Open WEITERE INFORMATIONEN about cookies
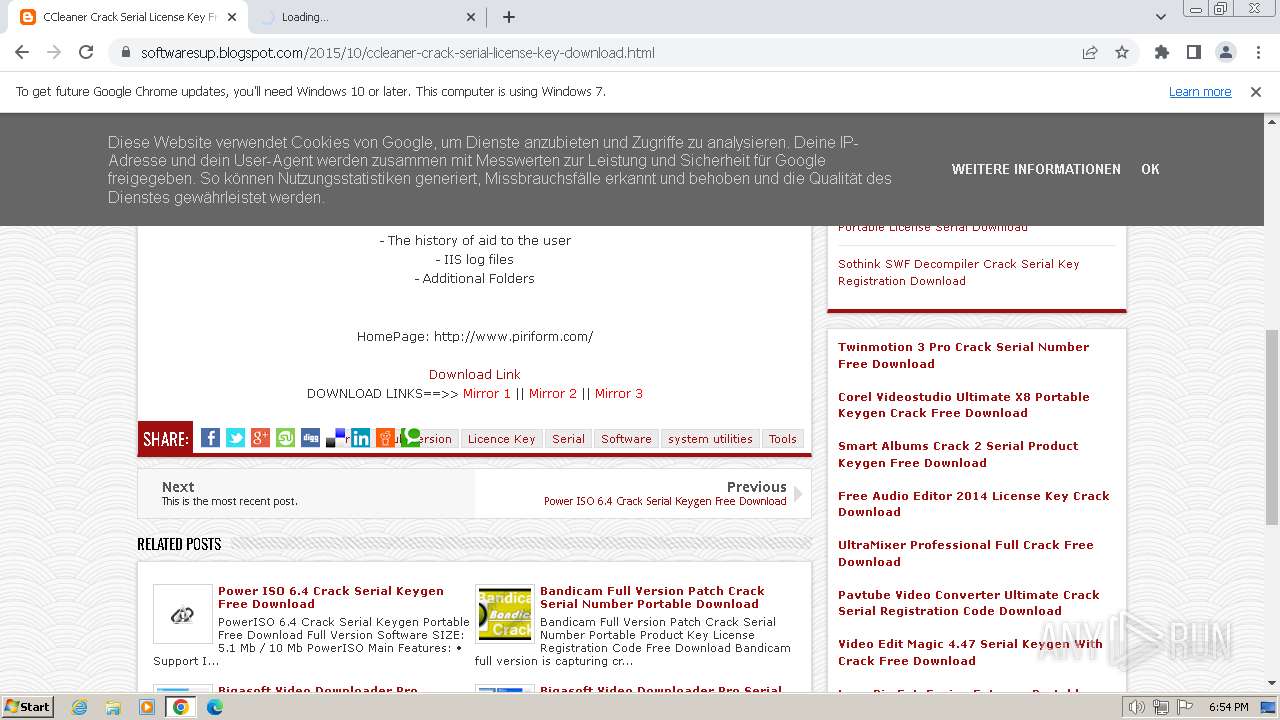This screenshot has height=720, width=1280. (1036, 169)
